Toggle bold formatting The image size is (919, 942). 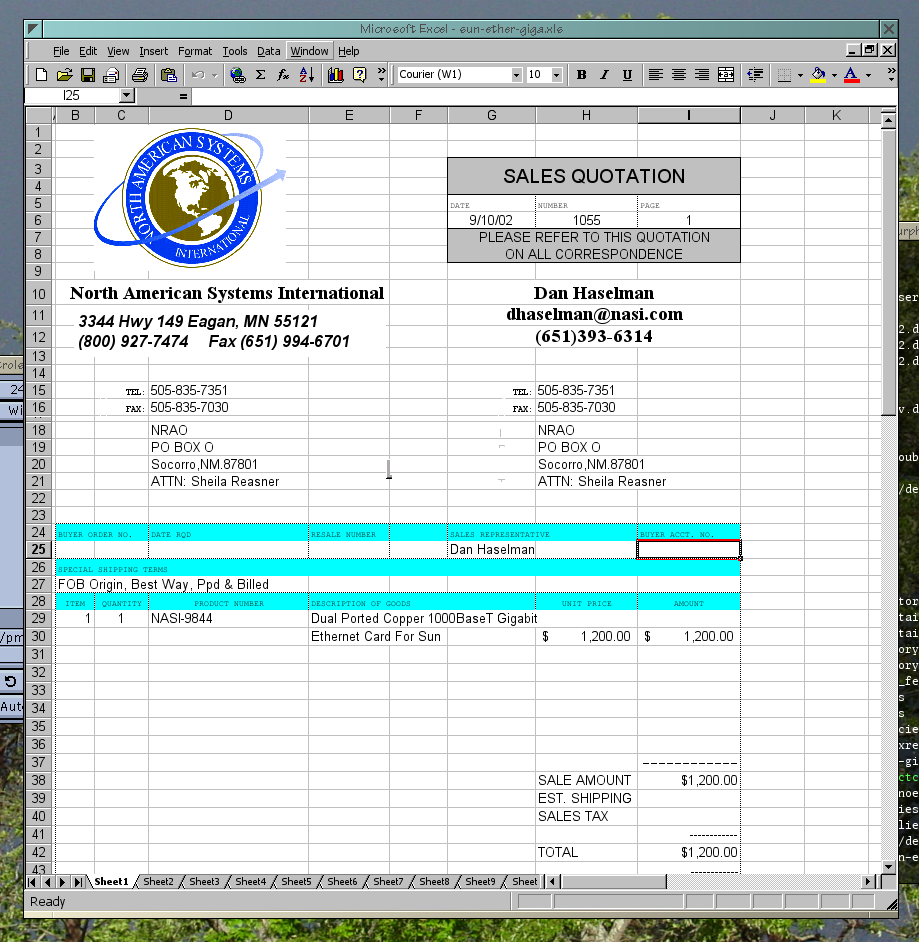click(581, 74)
